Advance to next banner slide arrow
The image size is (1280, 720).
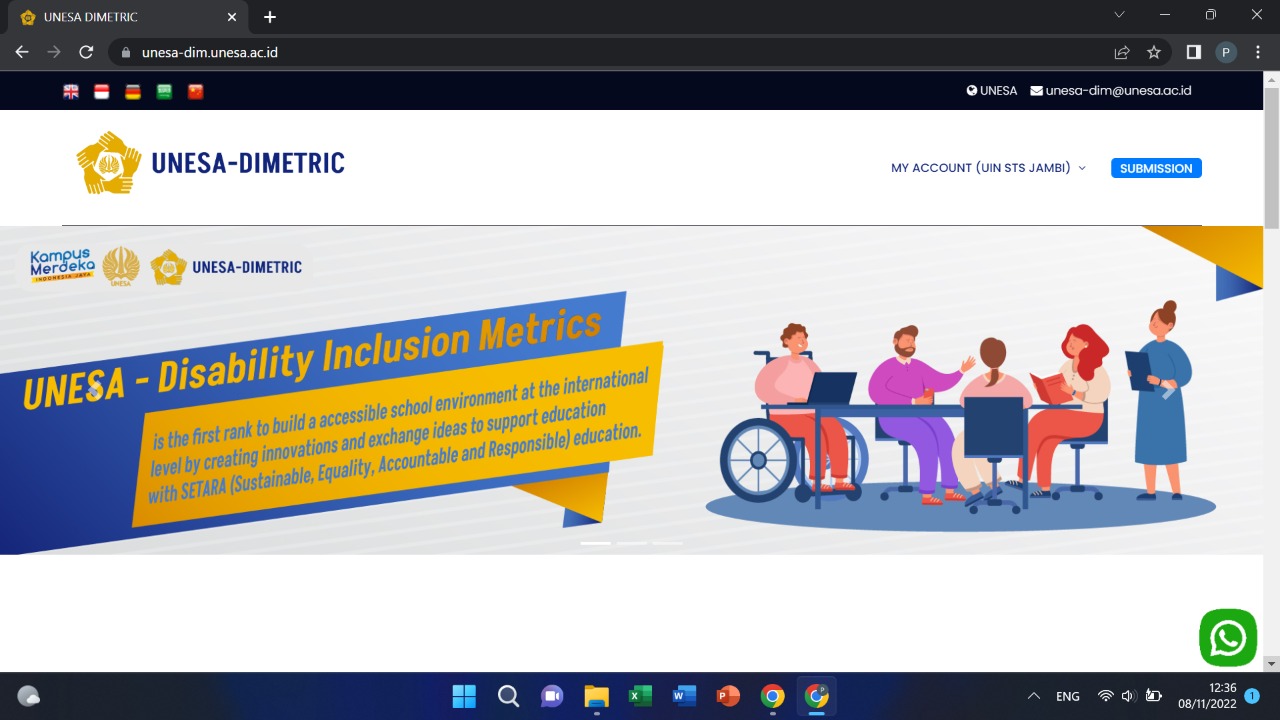tap(1167, 390)
